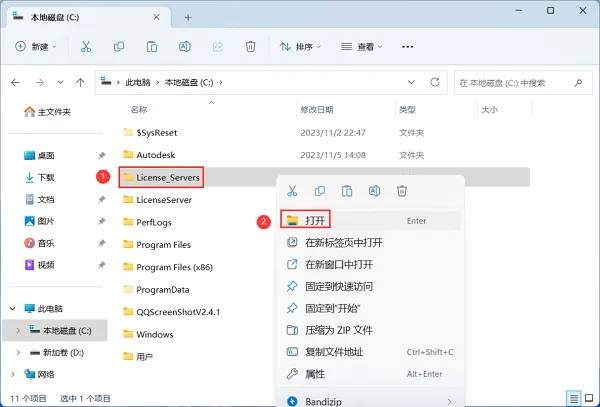Click the Cut icon in the toolbar
The width and height of the screenshot is (600, 407).
[x=86, y=47]
